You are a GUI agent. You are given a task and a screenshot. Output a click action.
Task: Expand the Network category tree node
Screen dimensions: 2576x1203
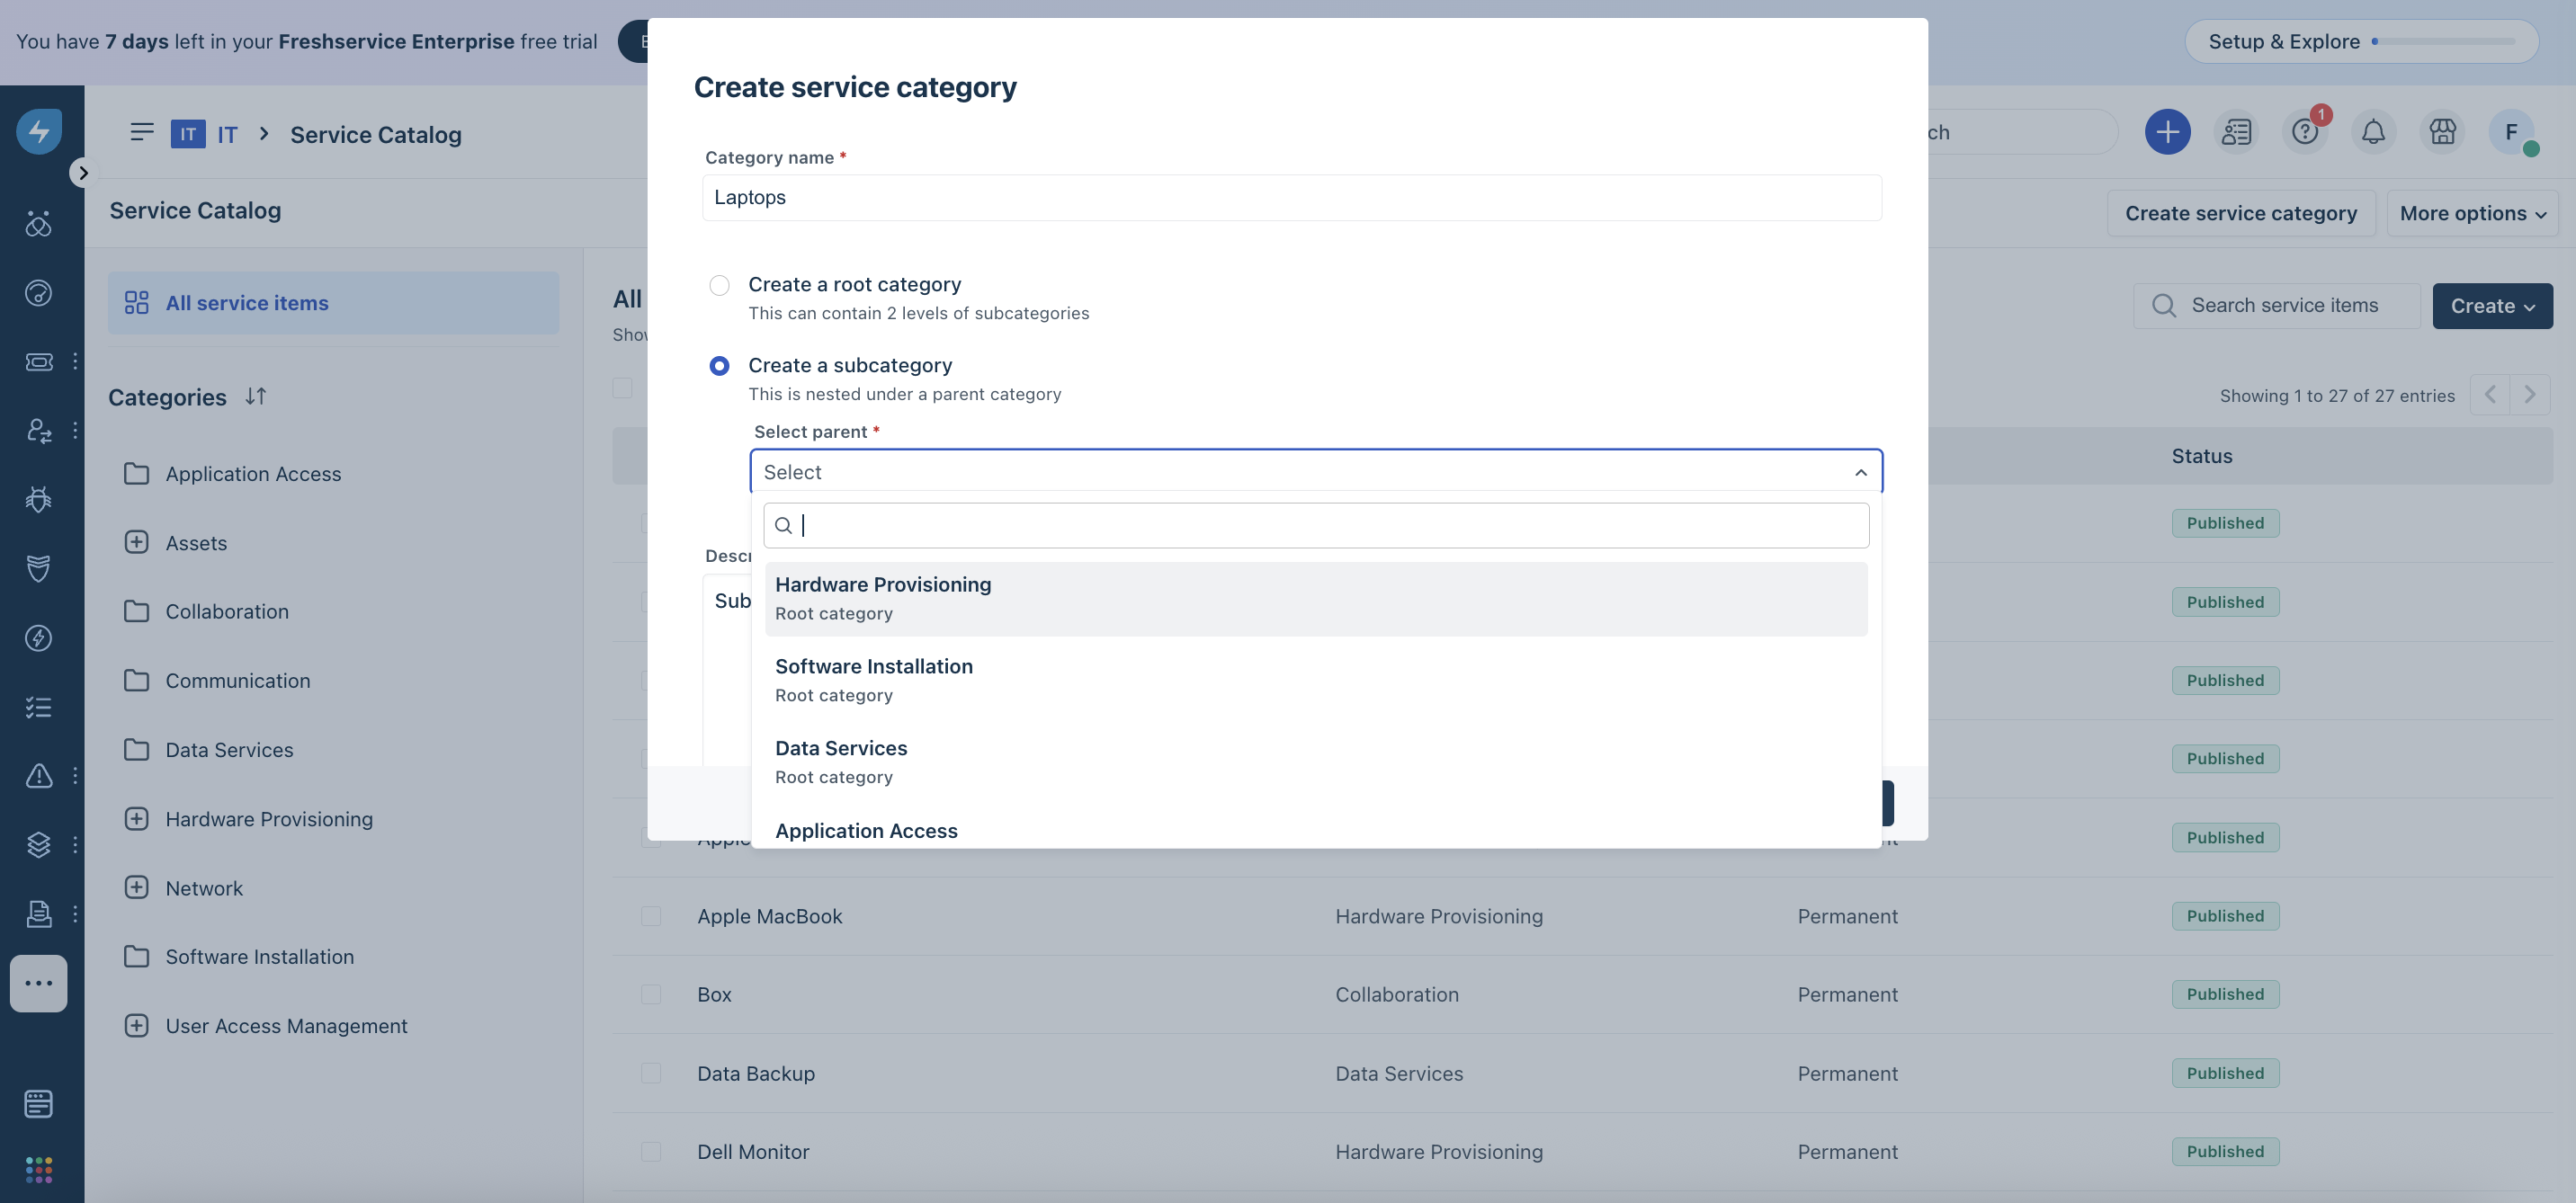pos(137,888)
